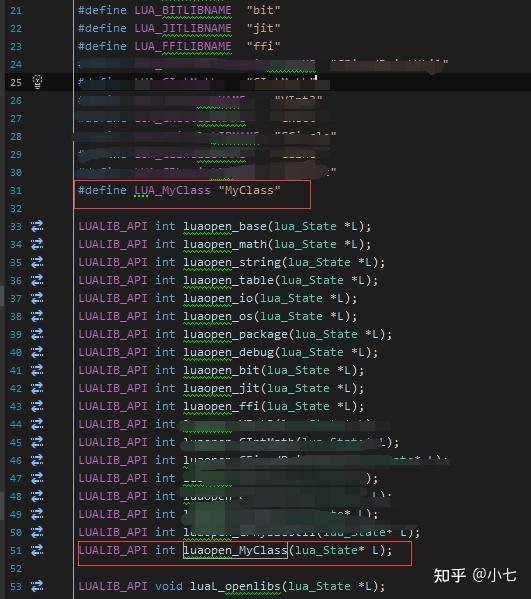
Task: Click the swap-arrows glyph beside luaopen_MyClass
Action: [x=37, y=550]
